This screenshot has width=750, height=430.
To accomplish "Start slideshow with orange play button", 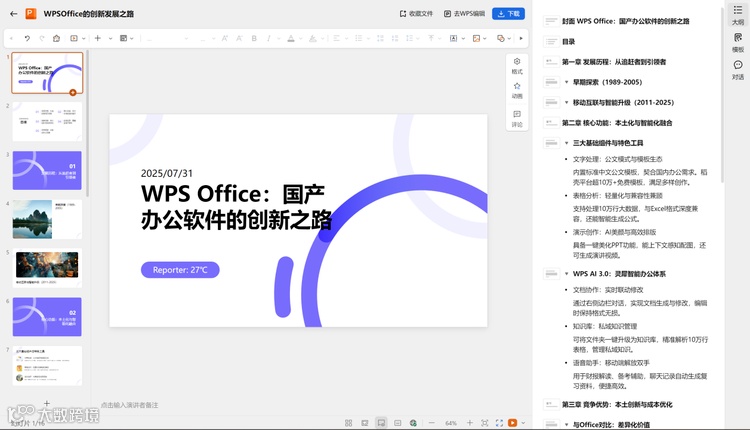I will coord(512,423).
